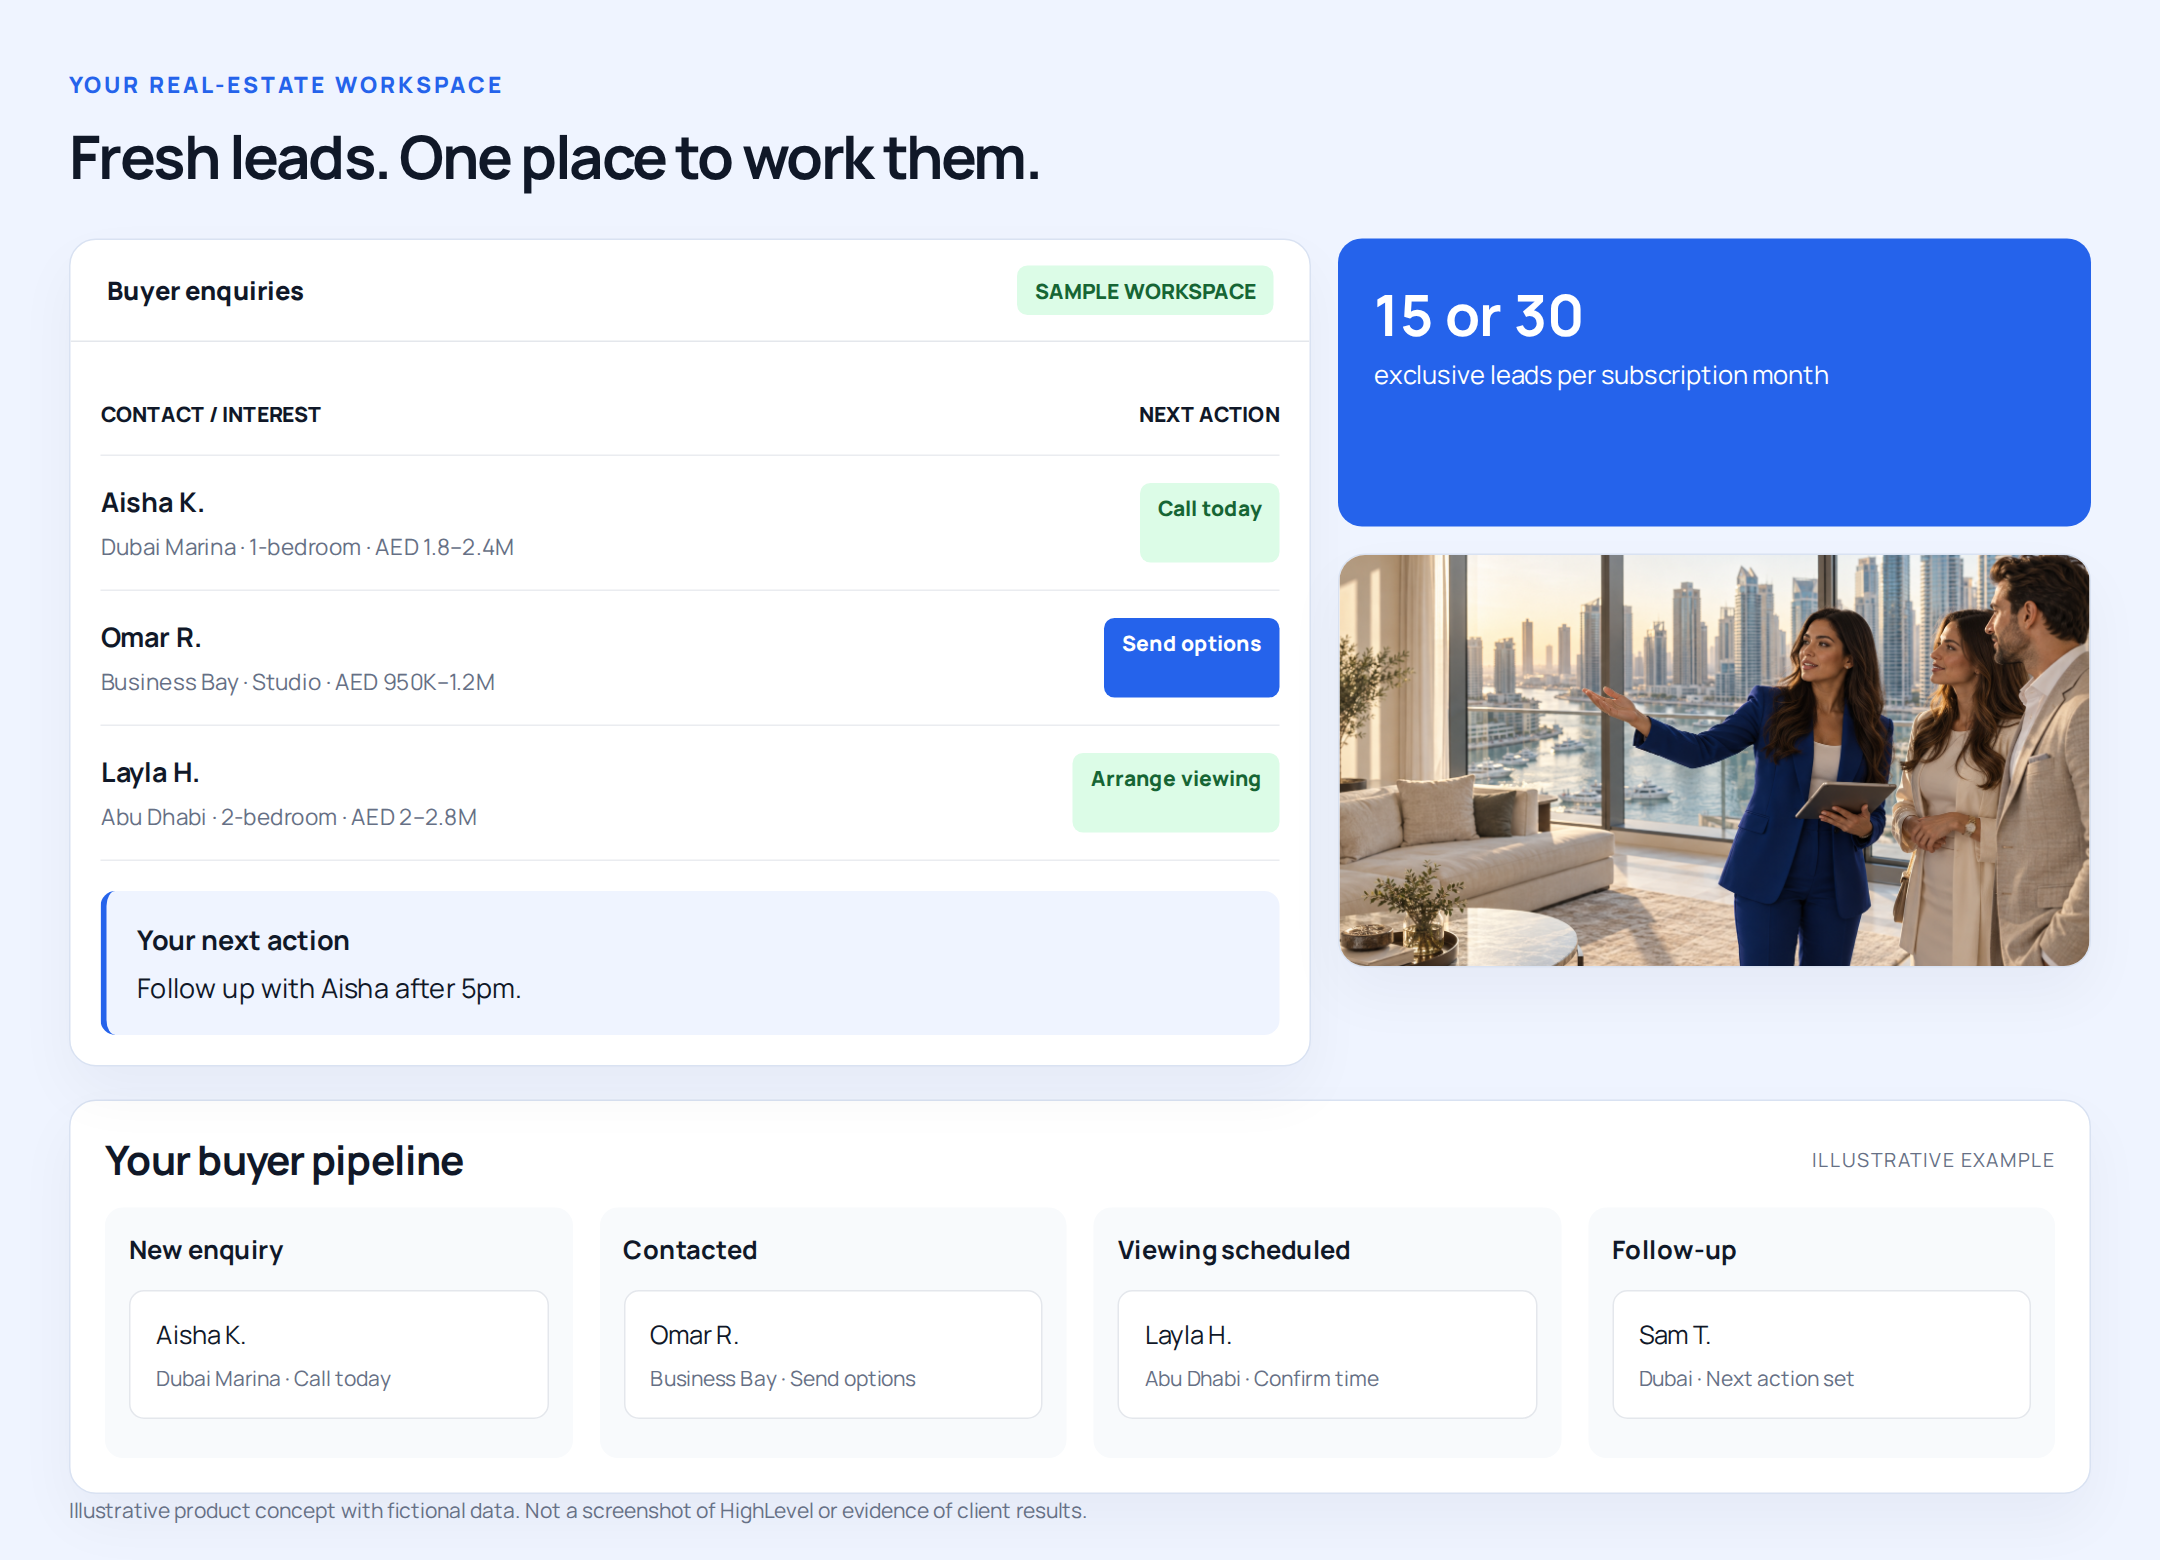The image size is (2160, 1560).
Task: Click the ILLUSTRATIVE EXAMPLE label
Action: point(1932,1160)
